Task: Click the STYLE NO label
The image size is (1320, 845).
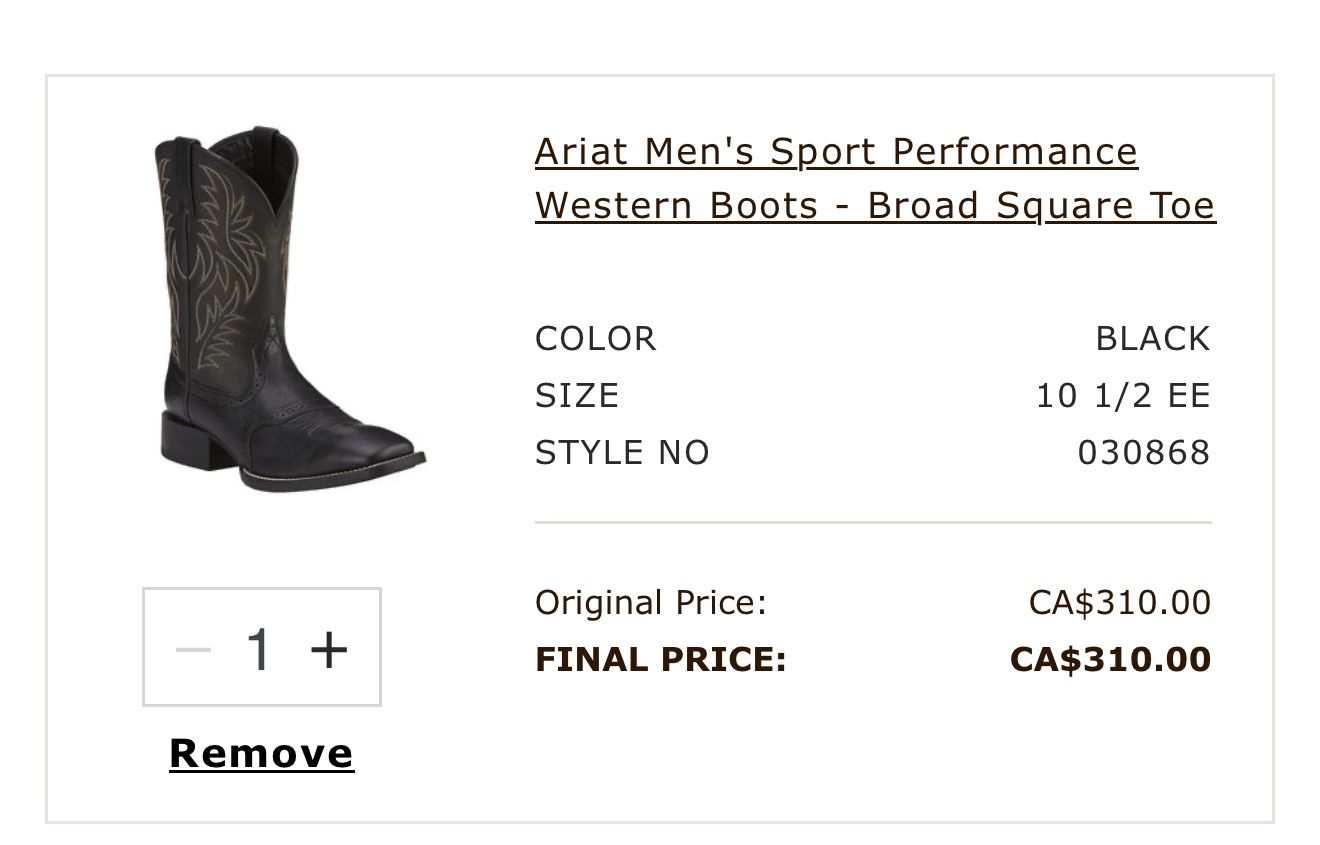Action: coord(622,451)
